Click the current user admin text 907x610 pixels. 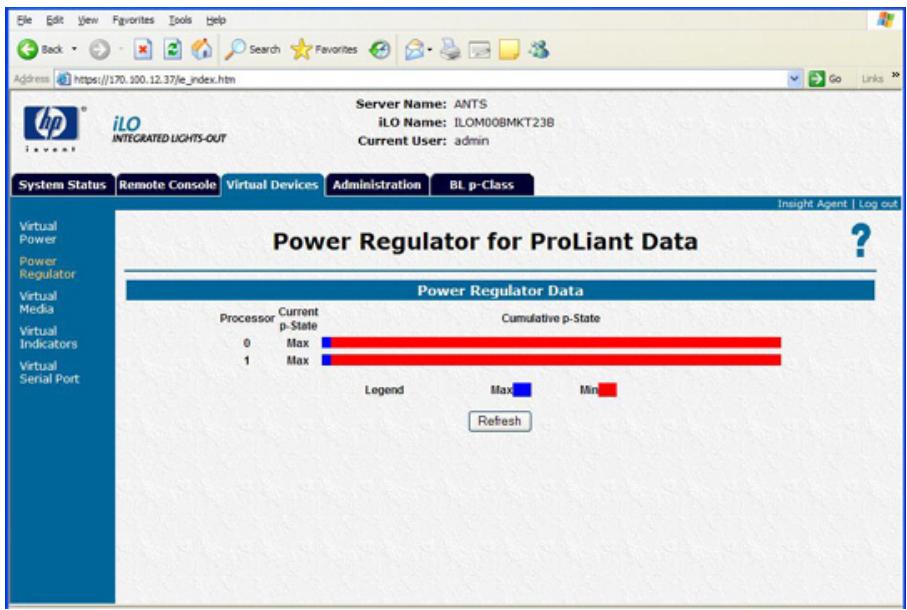[471, 141]
